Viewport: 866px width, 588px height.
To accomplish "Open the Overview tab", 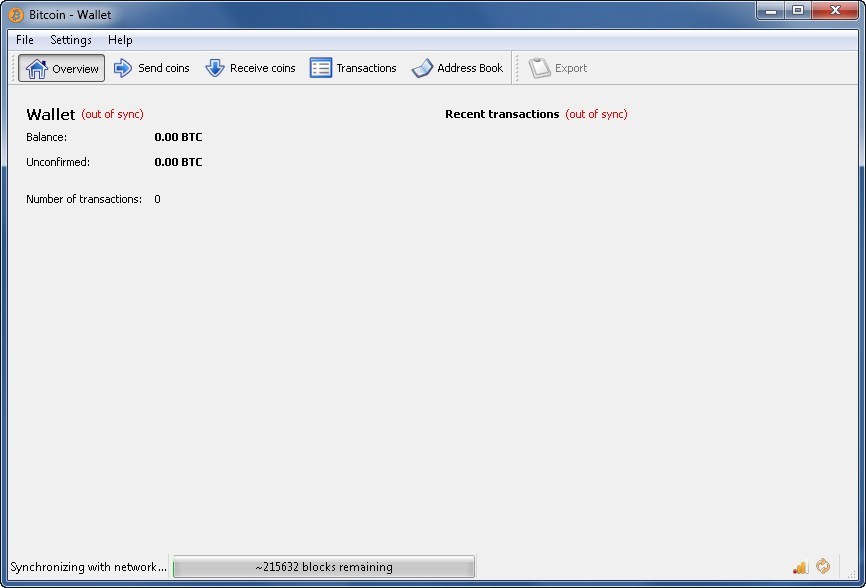I will pos(61,68).
